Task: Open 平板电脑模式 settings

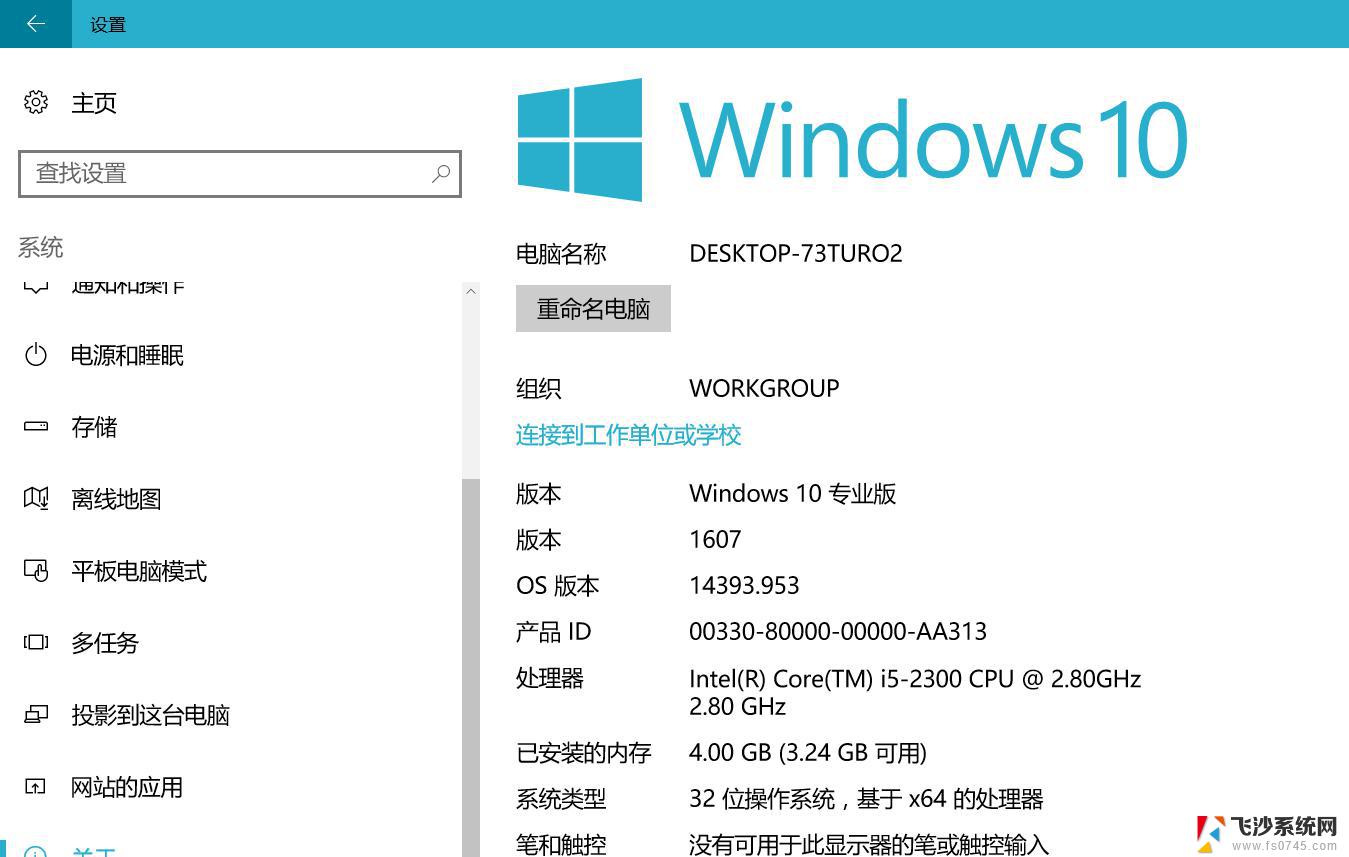Action: point(139,571)
